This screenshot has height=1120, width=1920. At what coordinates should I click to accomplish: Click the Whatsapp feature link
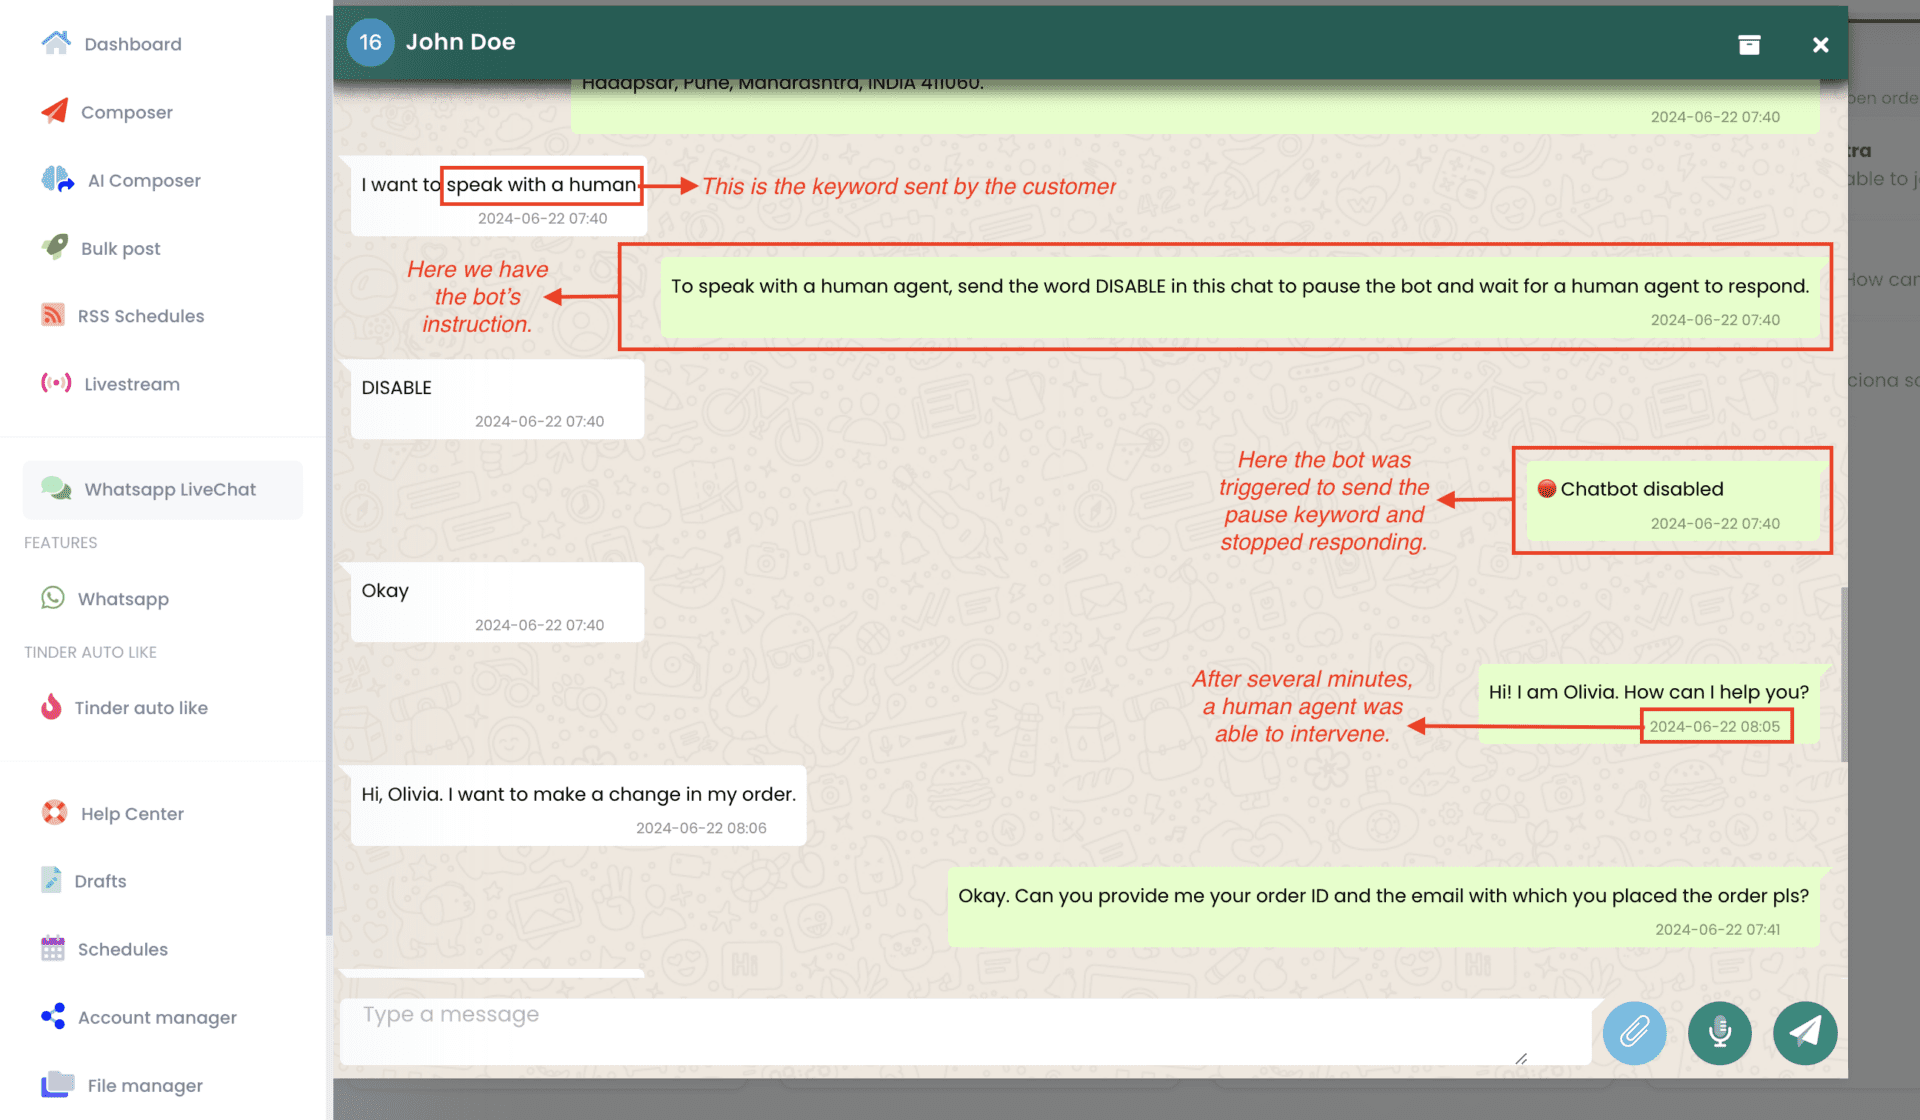pyautogui.click(x=123, y=599)
